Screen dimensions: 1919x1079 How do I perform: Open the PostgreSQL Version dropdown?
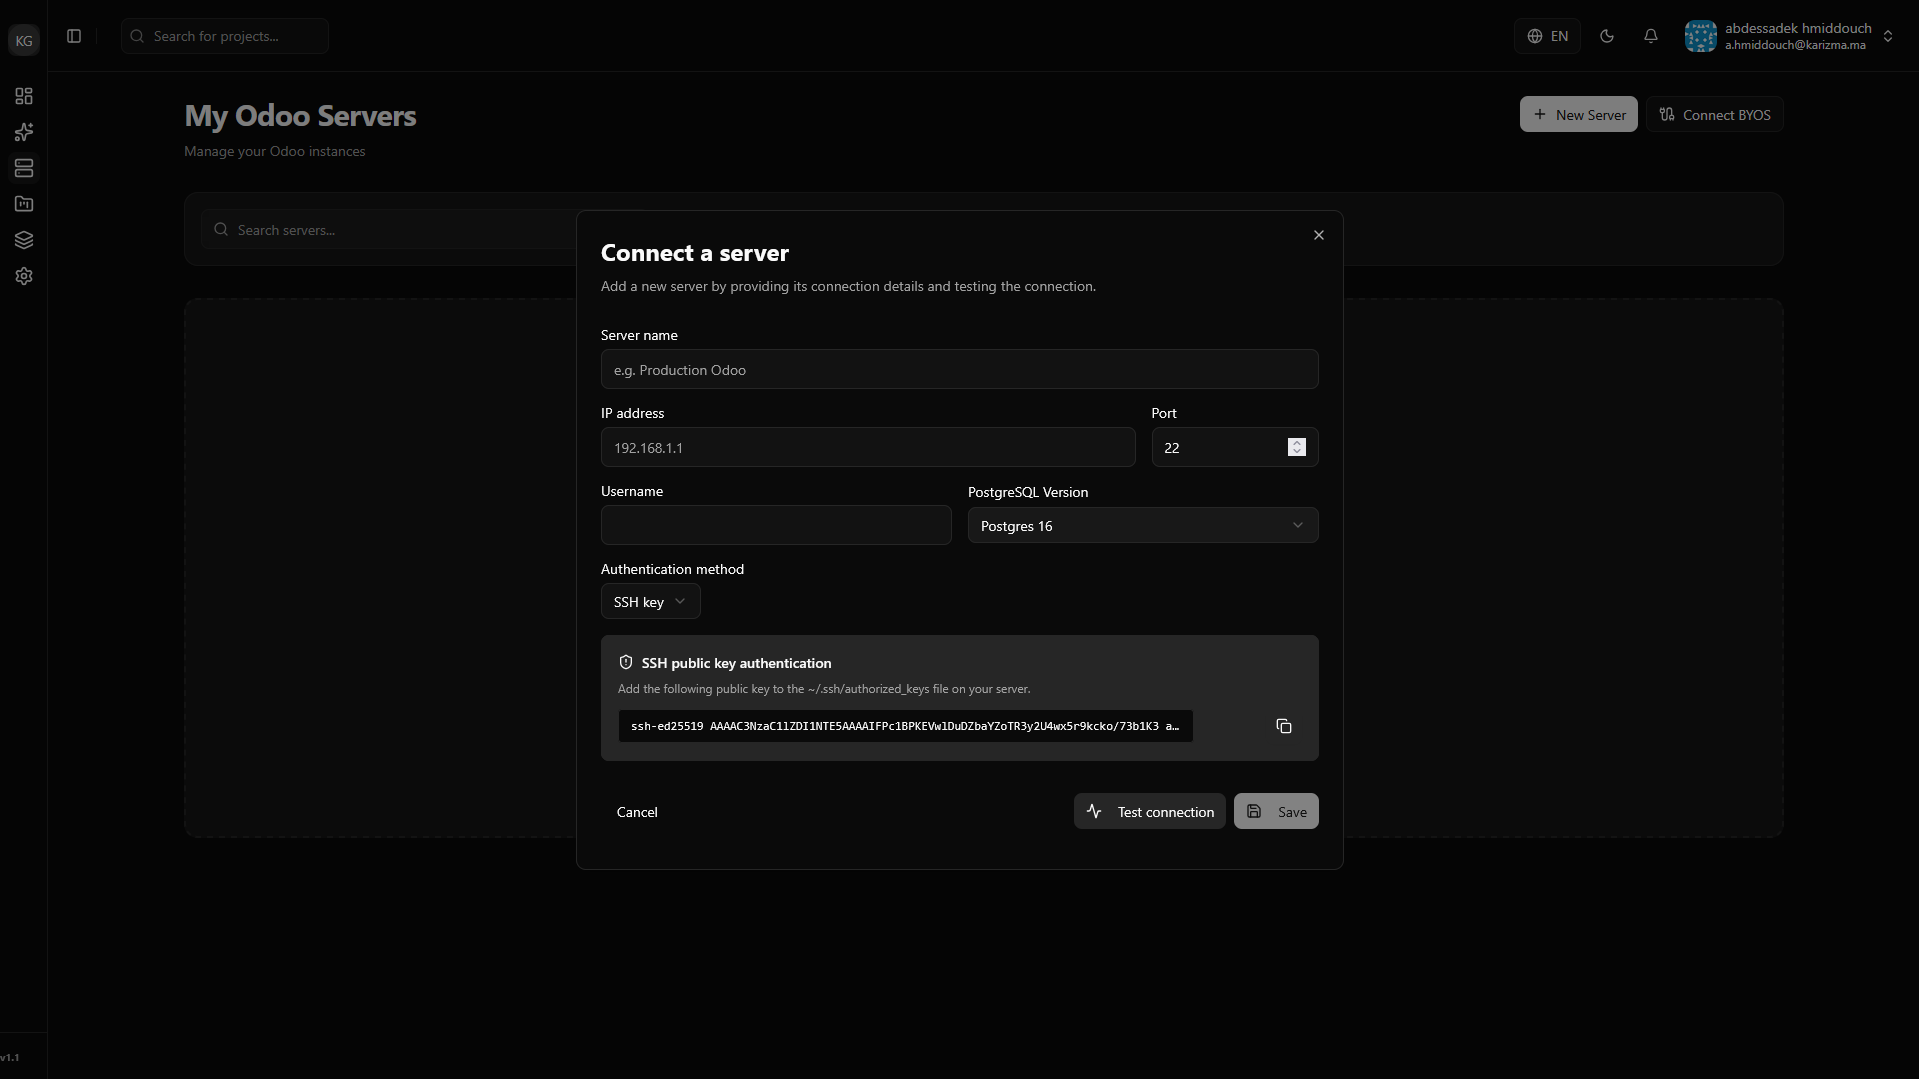point(1142,525)
